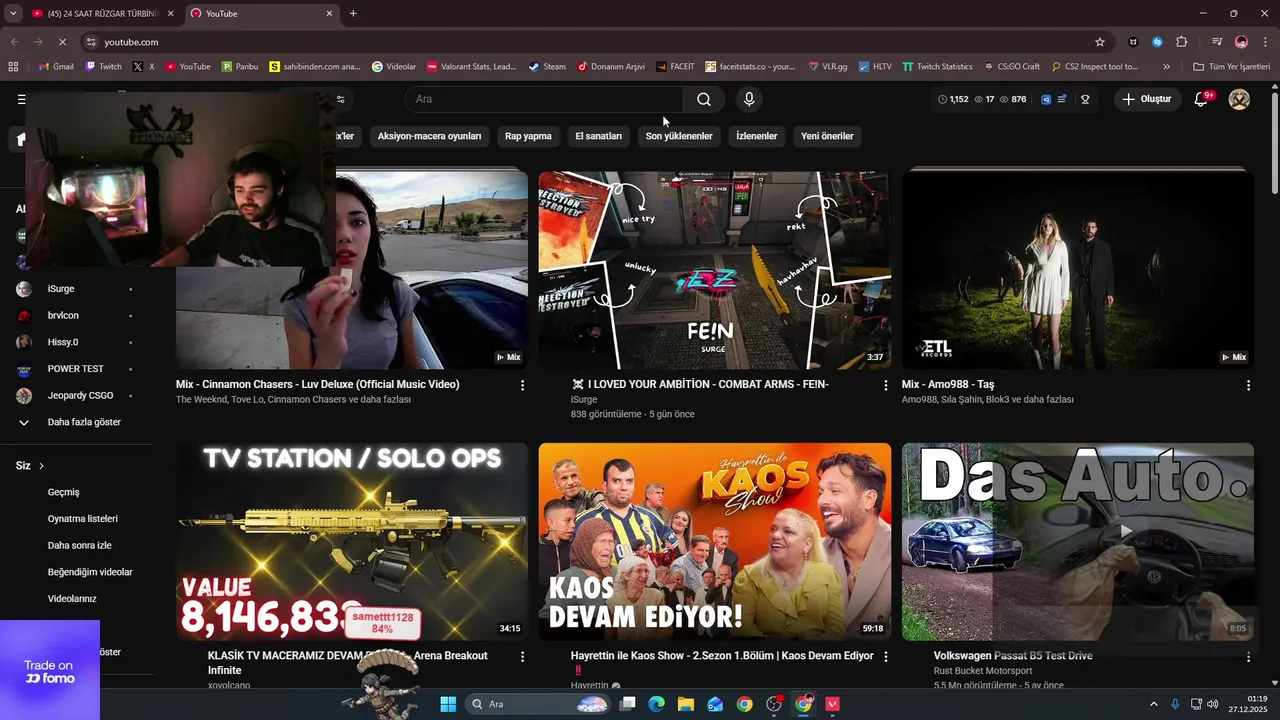
Task: Play the Das Auto Volkswagen Passat thumbnail
Action: tap(1077, 541)
